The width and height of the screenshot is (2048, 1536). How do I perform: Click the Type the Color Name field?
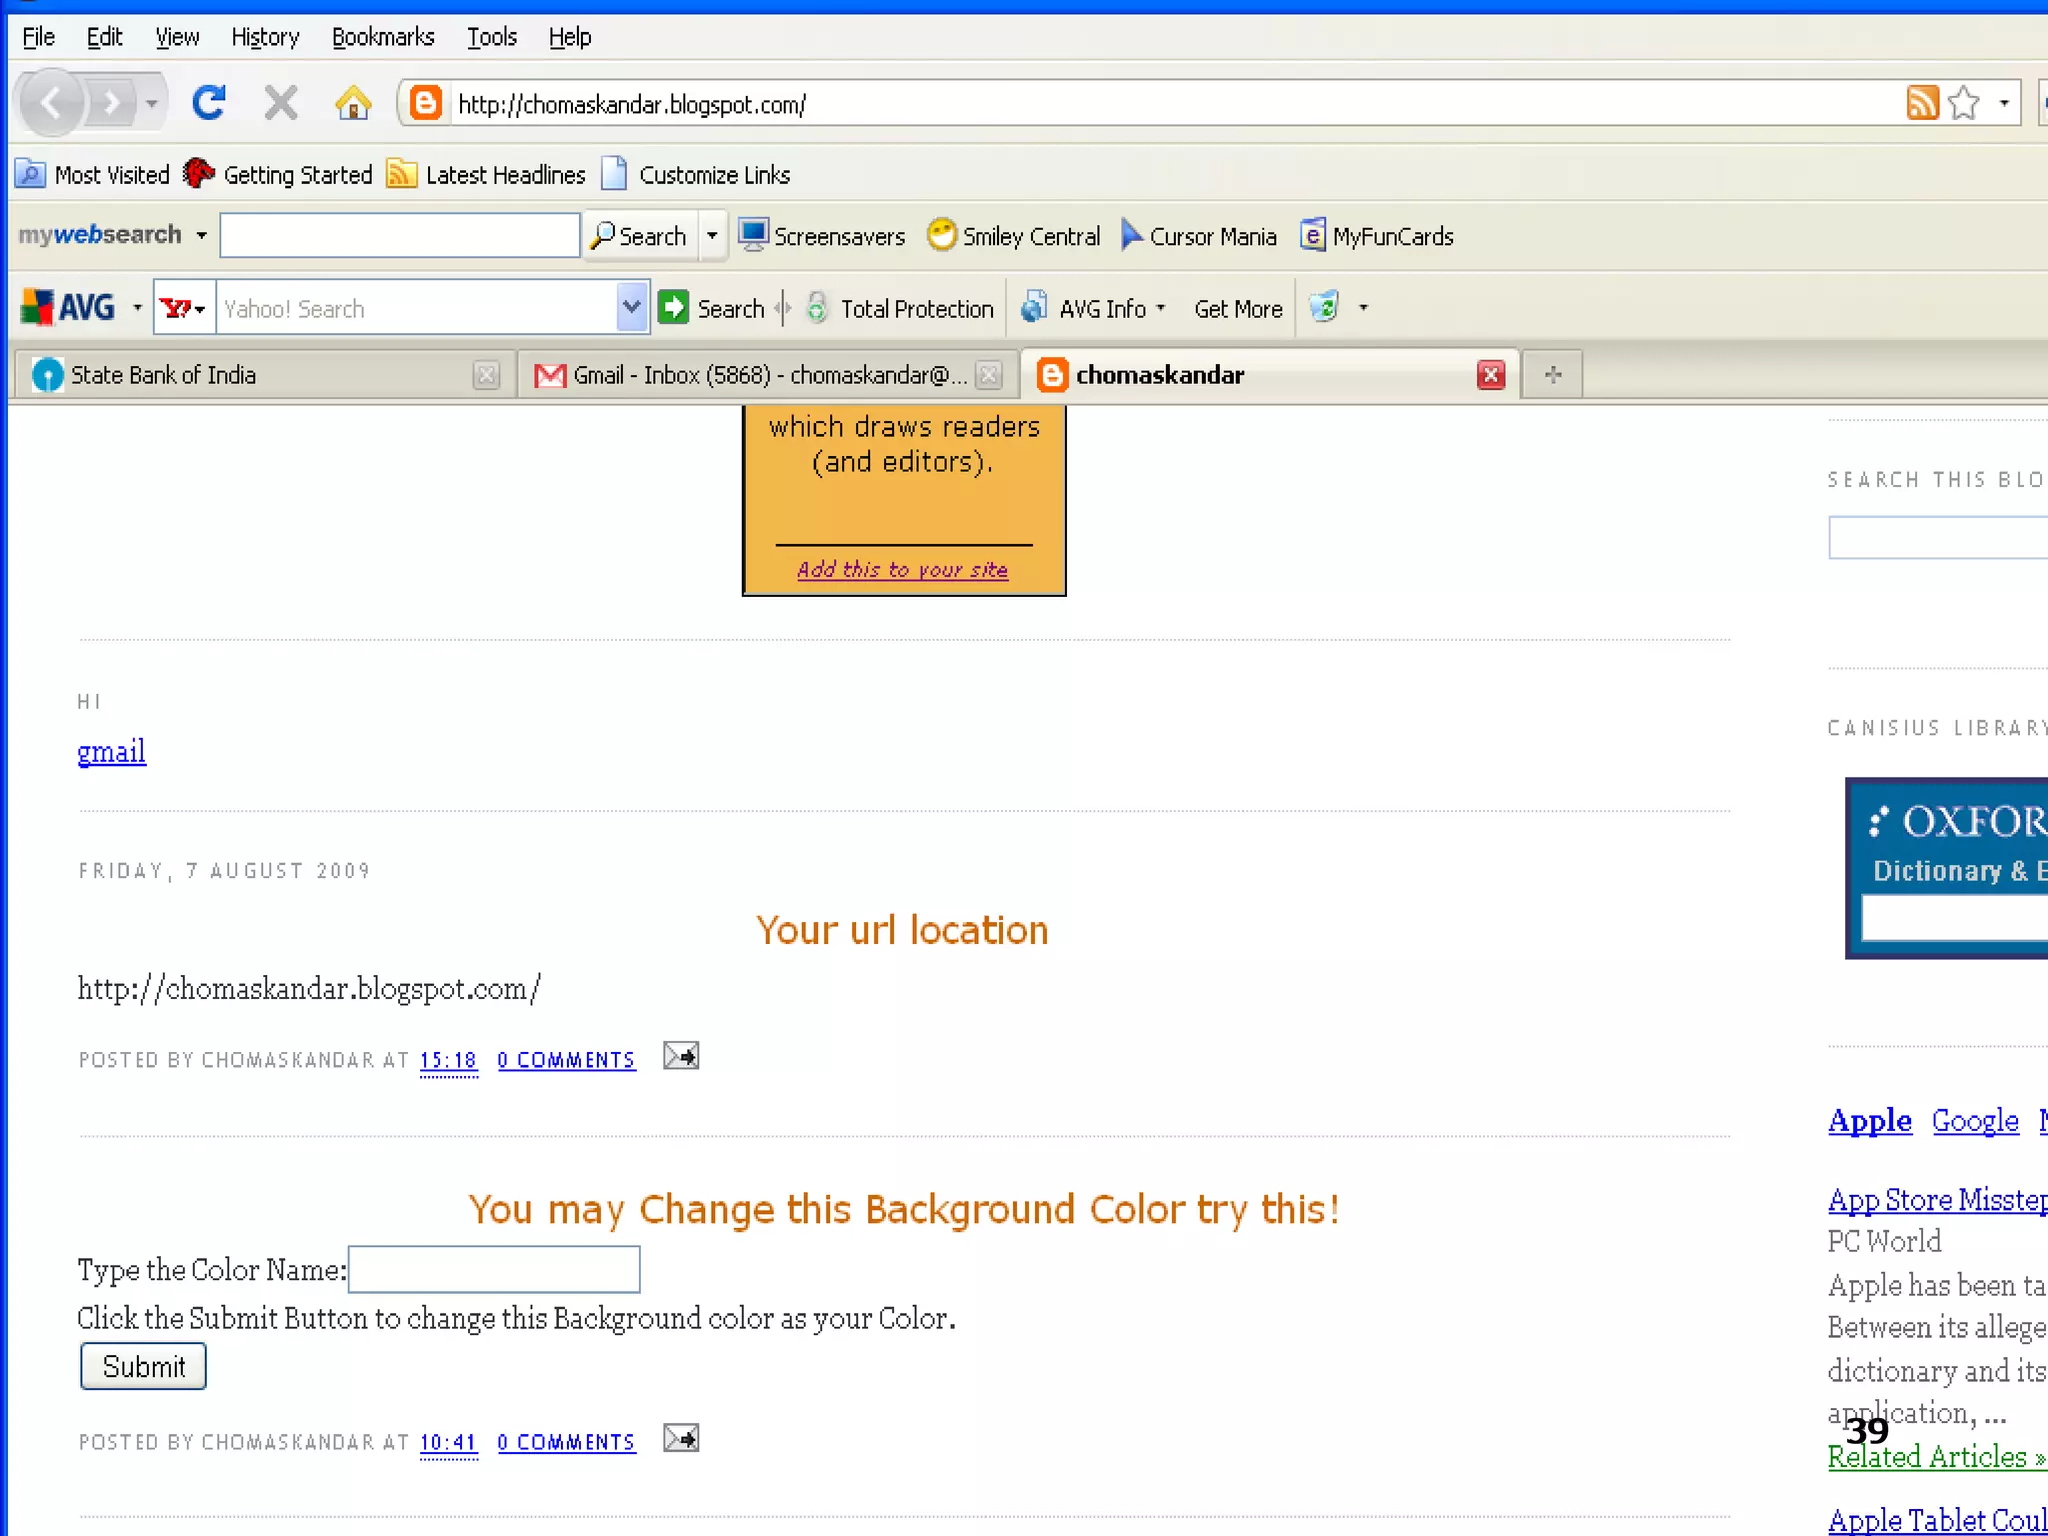[494, 1269]
